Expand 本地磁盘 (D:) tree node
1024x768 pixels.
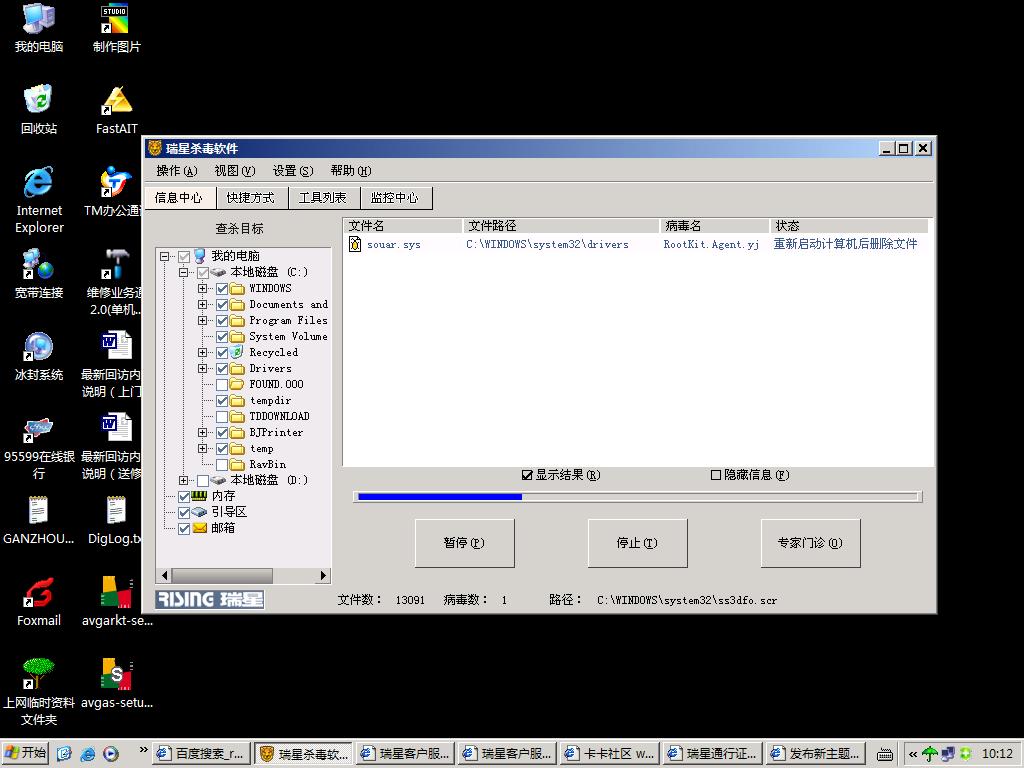click(x=184, y=481)
